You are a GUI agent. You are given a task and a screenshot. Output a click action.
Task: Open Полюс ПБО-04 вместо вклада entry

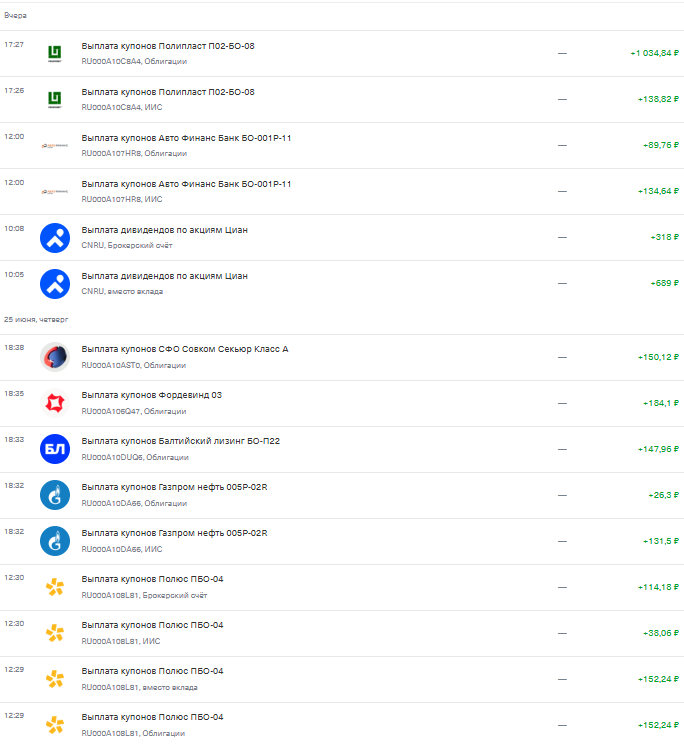[342, 679]
